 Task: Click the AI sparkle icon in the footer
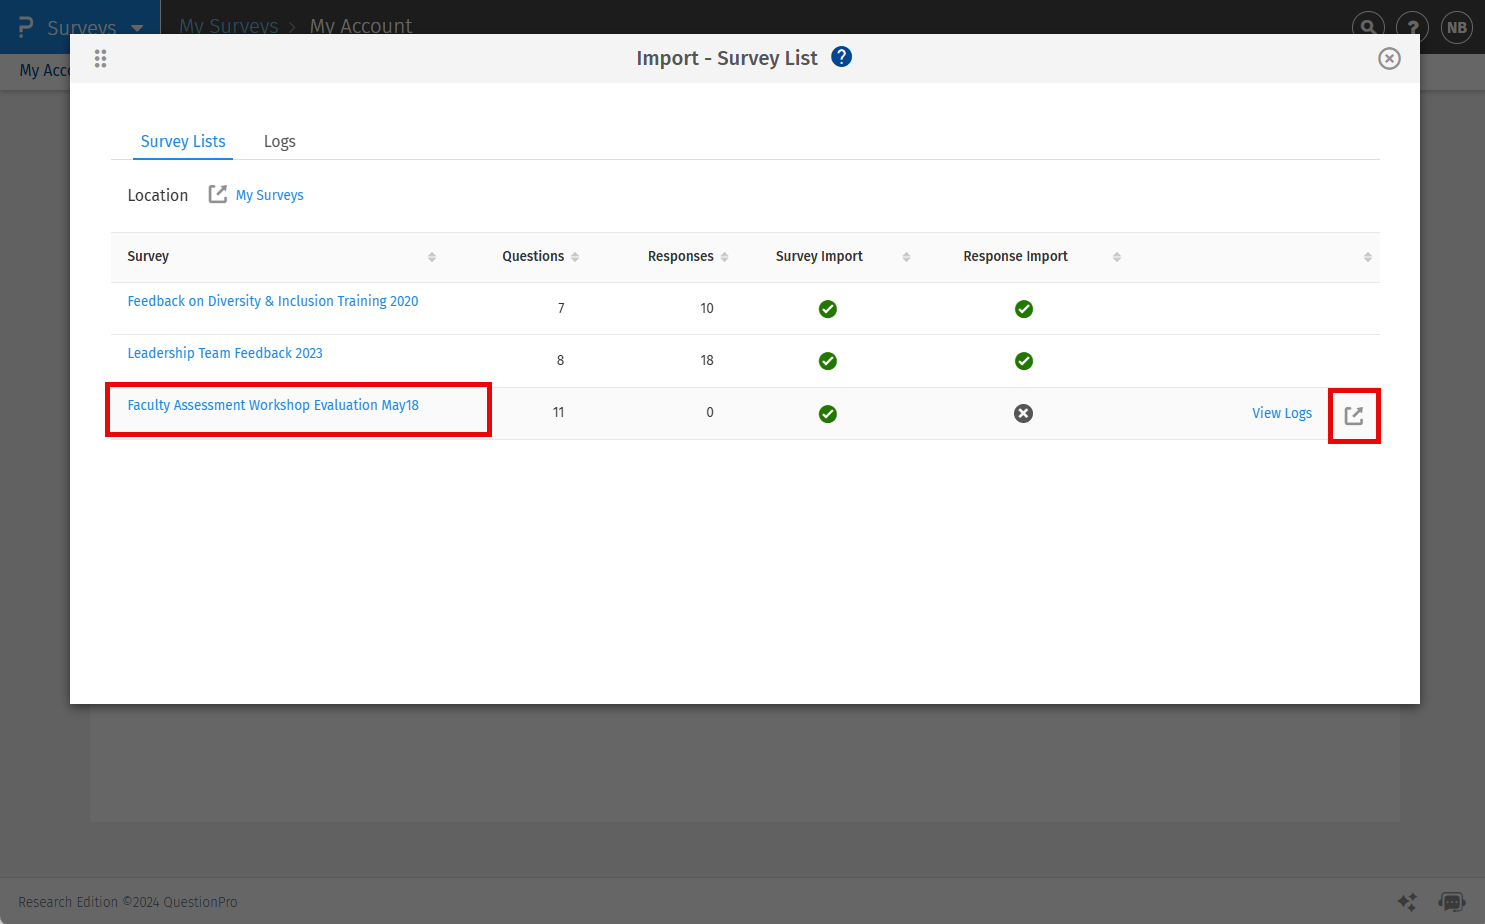(1407, 902)
